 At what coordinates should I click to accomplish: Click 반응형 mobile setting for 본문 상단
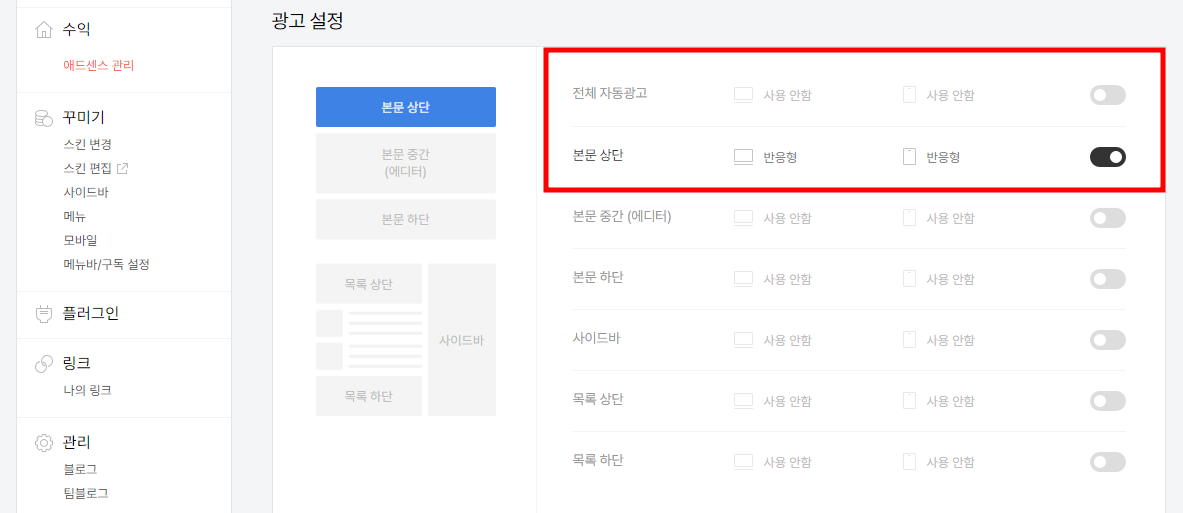click(x=943, y=158)
